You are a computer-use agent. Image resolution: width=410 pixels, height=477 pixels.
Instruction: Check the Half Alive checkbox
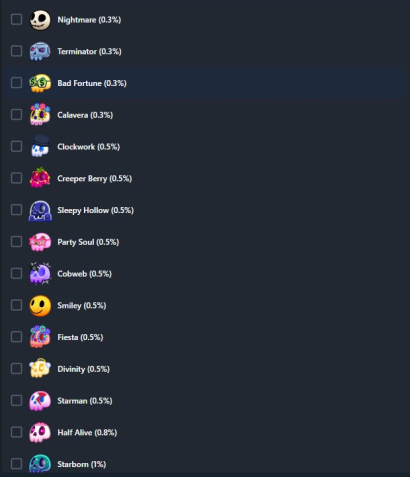coord(16,432)
